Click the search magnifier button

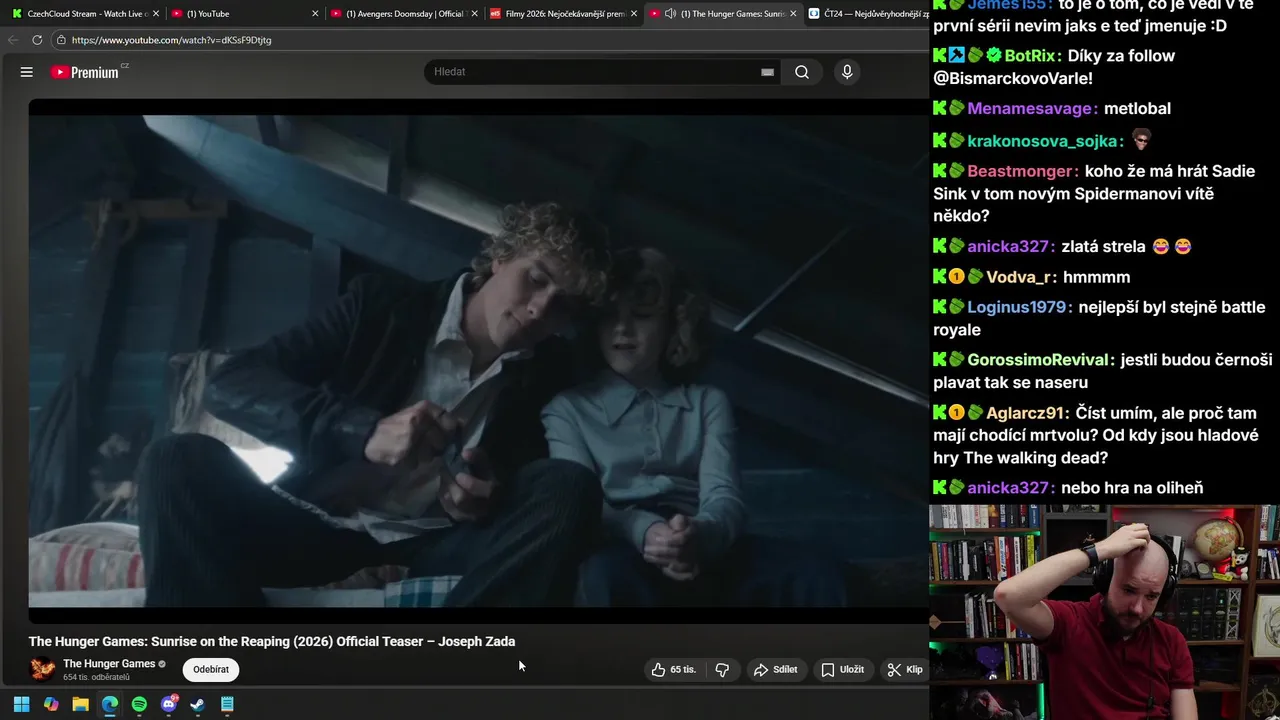[802, 72]
